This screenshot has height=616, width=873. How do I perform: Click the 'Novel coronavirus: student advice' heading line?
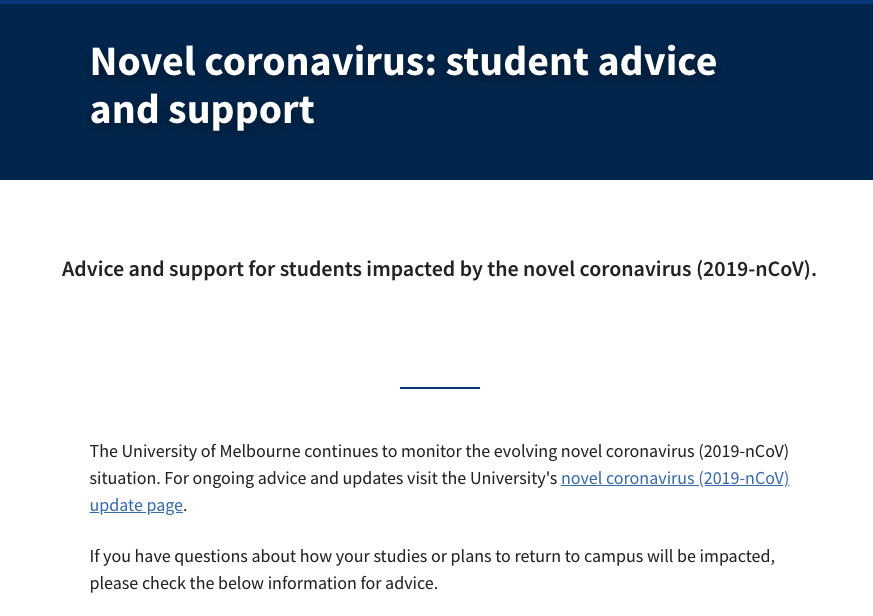click(403, 61)
